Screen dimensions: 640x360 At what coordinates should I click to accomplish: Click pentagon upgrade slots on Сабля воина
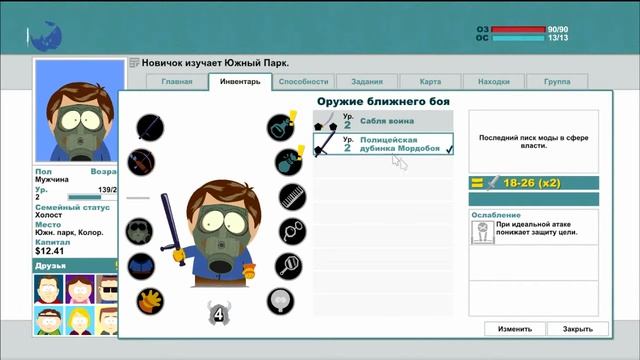pos(326,126)
